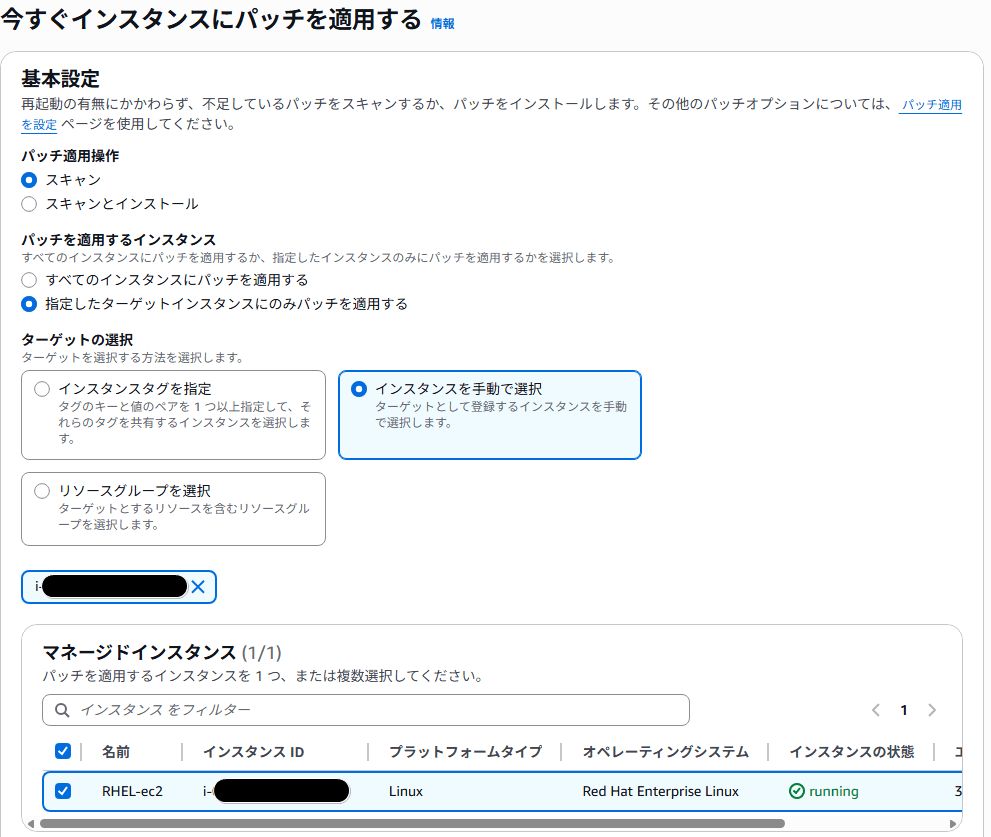The height and width of the screenshot is (837, 991).
Task: Choose すべてのインスタンスにパッチを適用する option
Action: [29, 280]
